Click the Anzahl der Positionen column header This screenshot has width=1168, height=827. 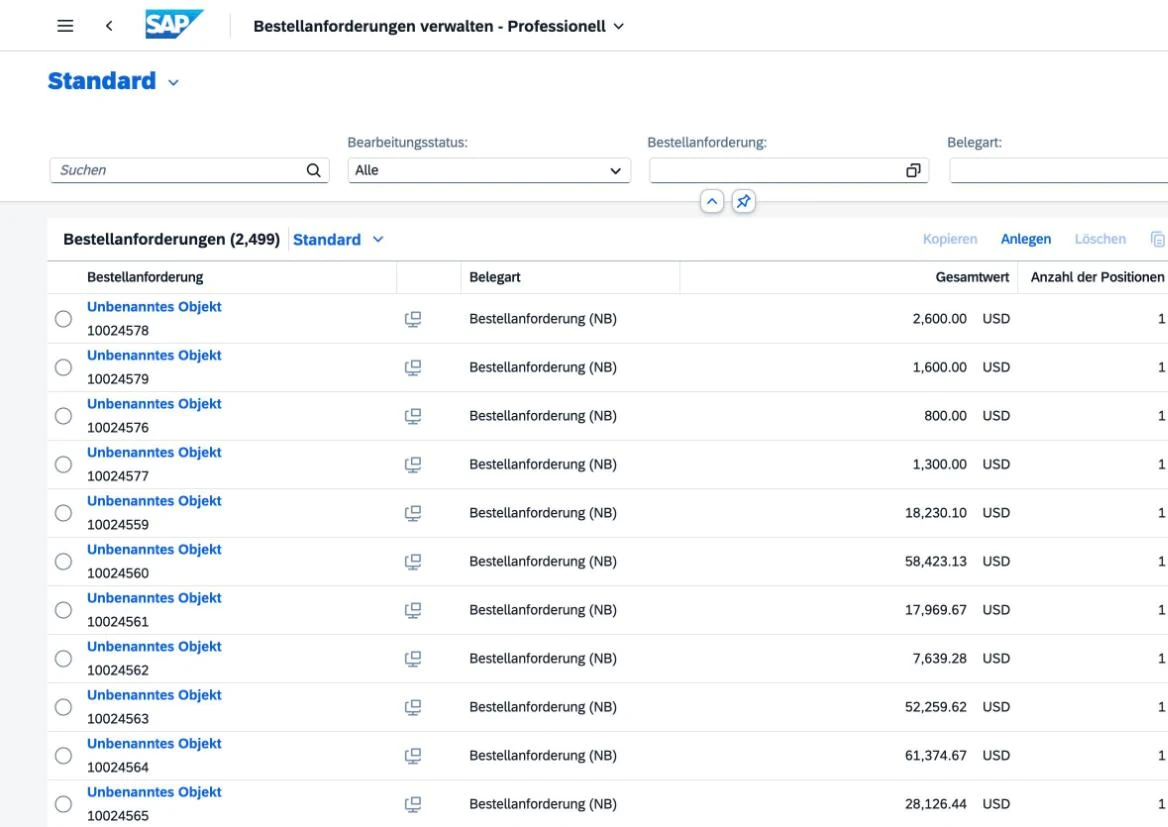1096,277
